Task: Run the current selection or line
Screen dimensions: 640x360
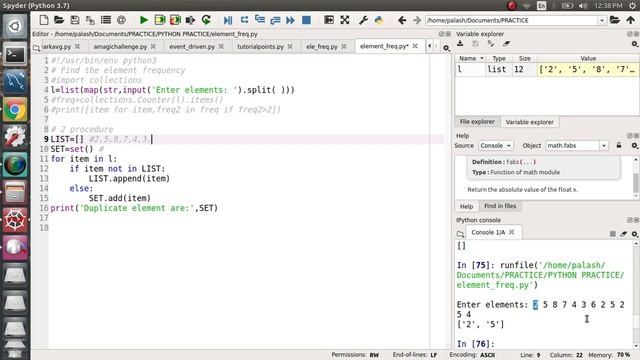Action: click(190, 20)
